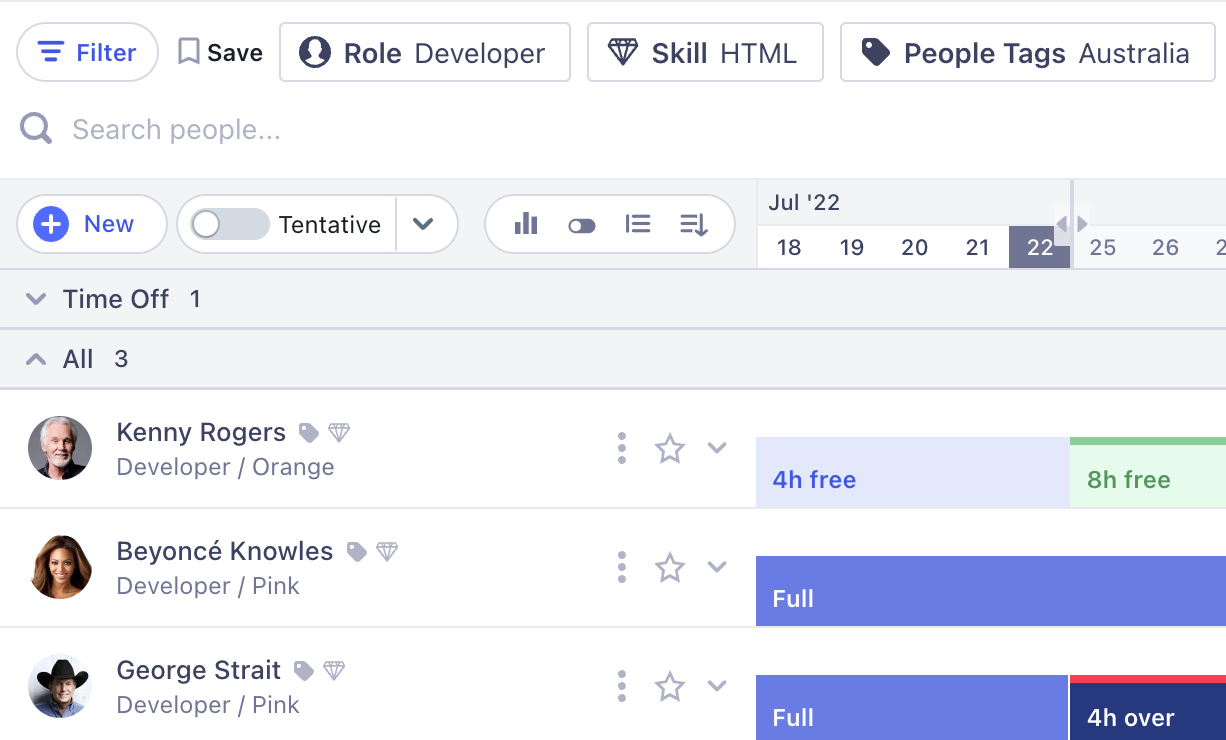The height and width of the screenshot is (740, 1226).
Task: Click the Filter button
Action: point(88,52)
